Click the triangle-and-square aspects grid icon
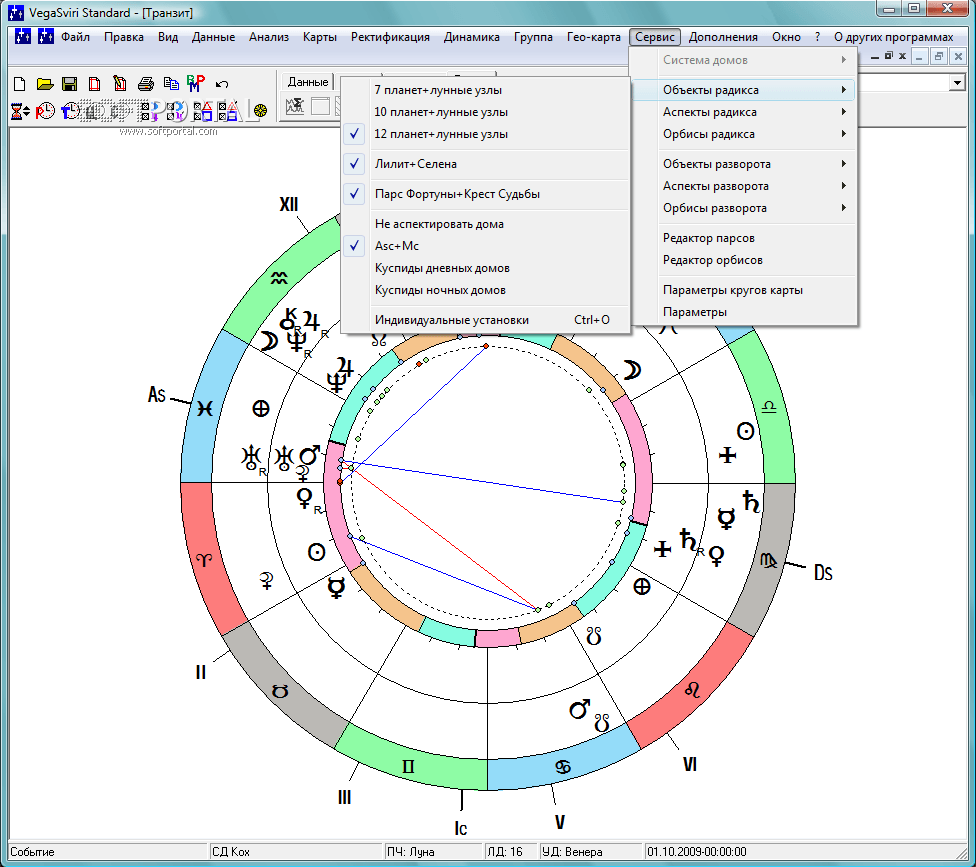 [203, 111]
